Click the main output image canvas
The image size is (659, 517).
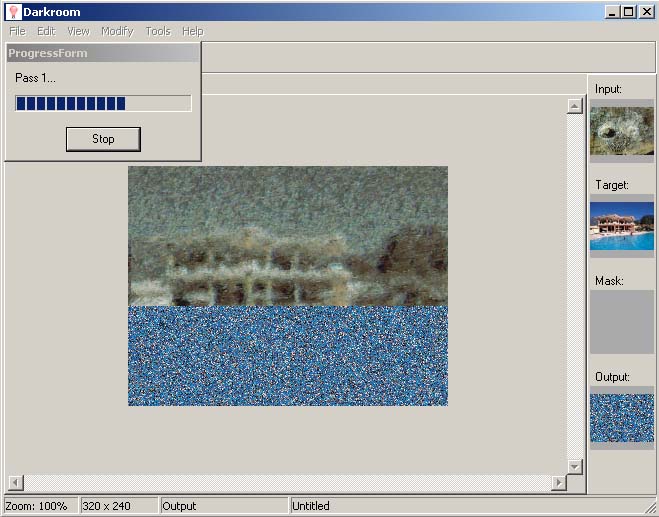[288, 286]
